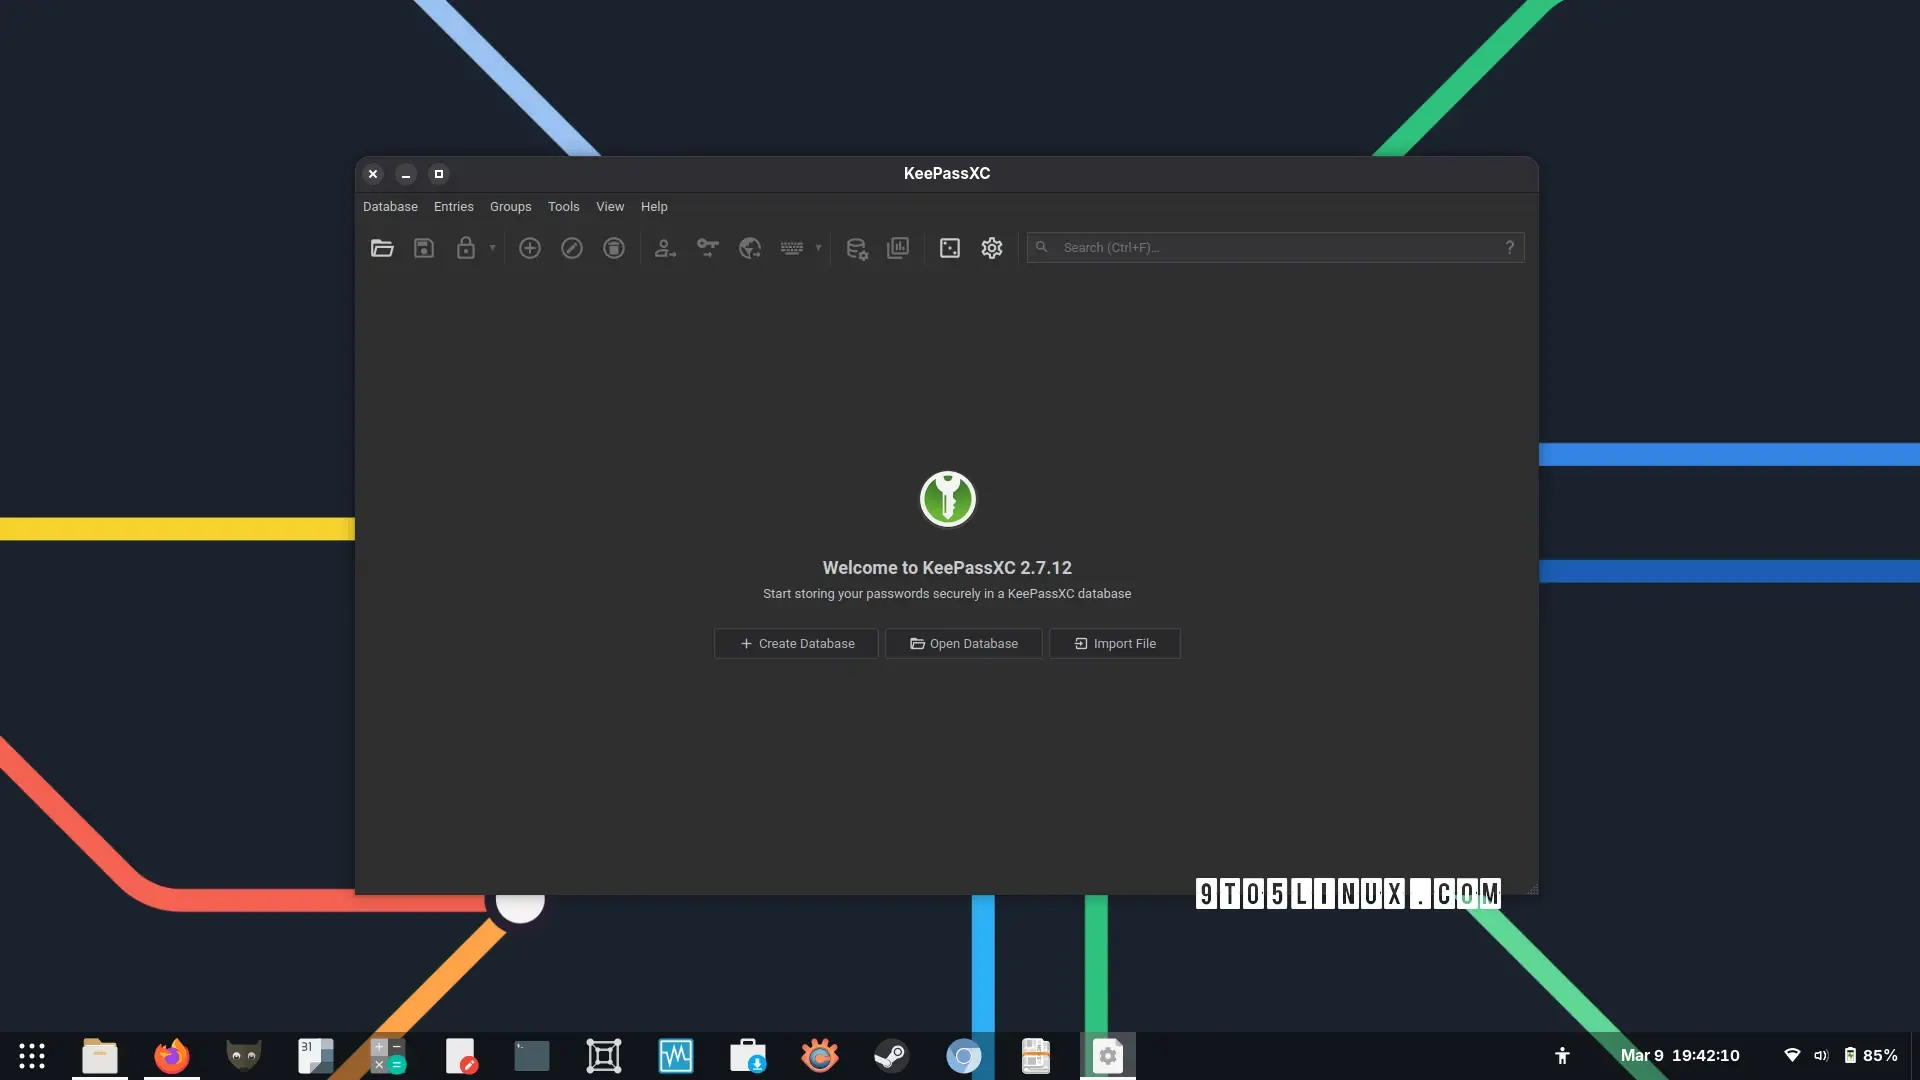1920x1080 pixels.
Task: Open settings via the gear toolbar icon
Action: click(x=992, y=248)
